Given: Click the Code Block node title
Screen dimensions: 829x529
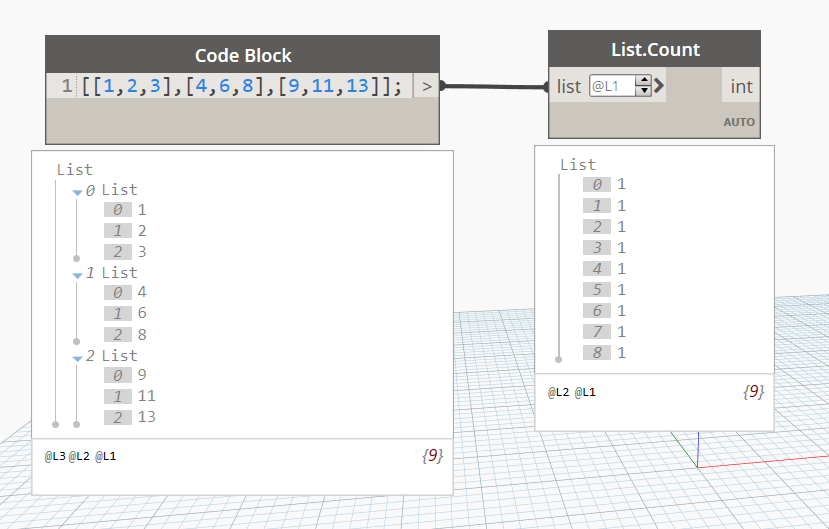Looking at the screenshot, I should point(243,55).
